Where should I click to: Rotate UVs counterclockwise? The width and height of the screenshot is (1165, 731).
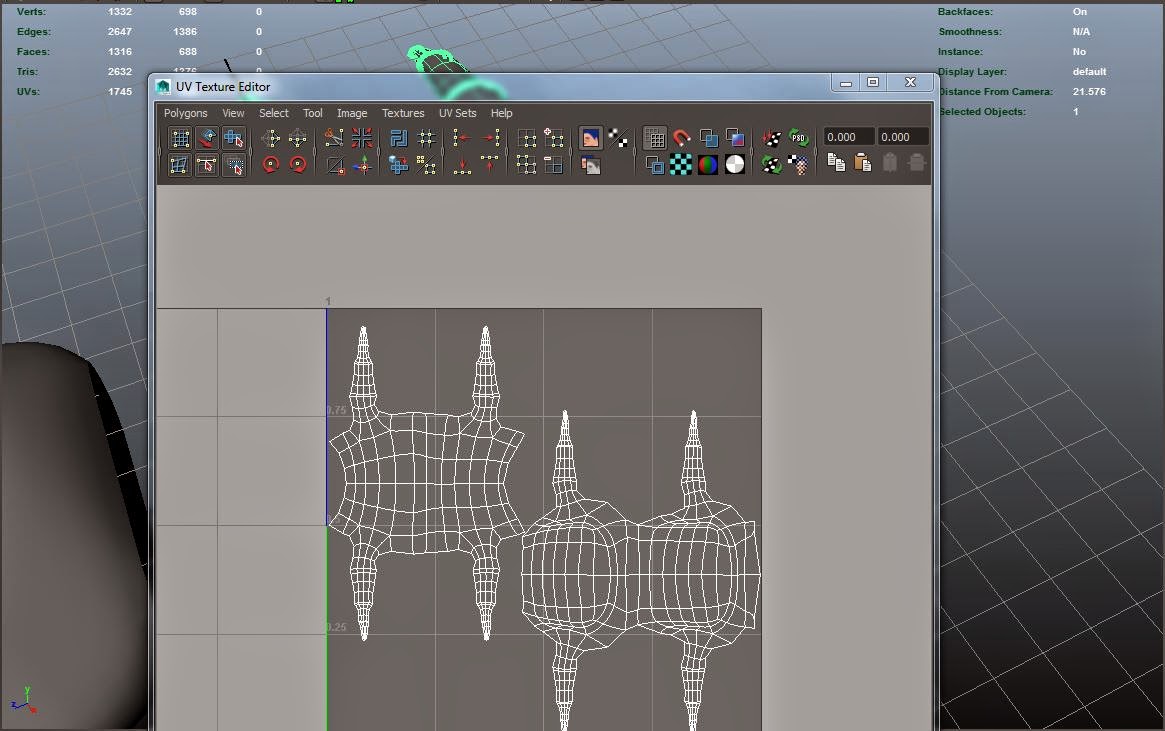[270, 165]
